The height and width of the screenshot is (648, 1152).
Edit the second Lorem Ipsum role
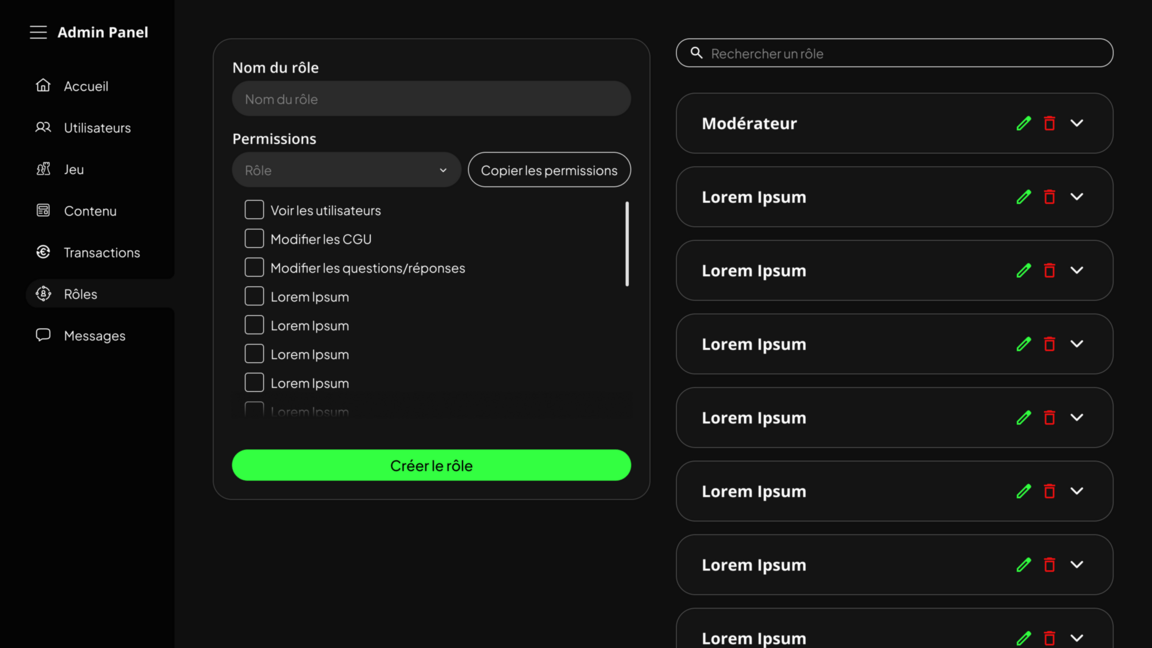tap(1023, 270)
